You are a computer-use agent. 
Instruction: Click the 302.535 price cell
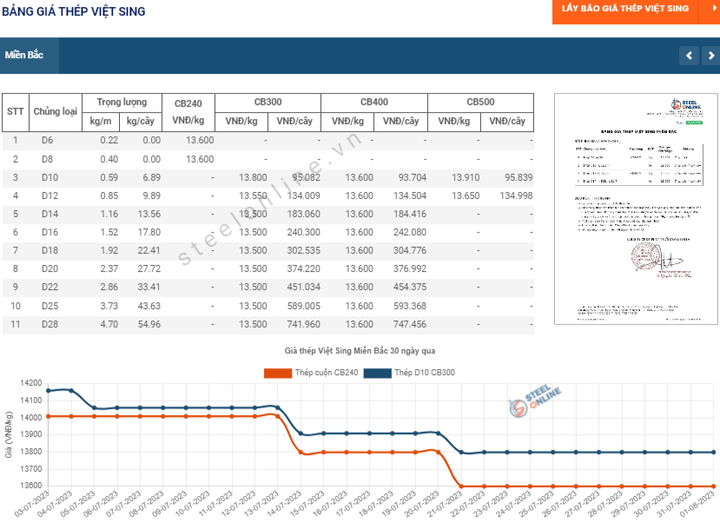coord(304,251)
